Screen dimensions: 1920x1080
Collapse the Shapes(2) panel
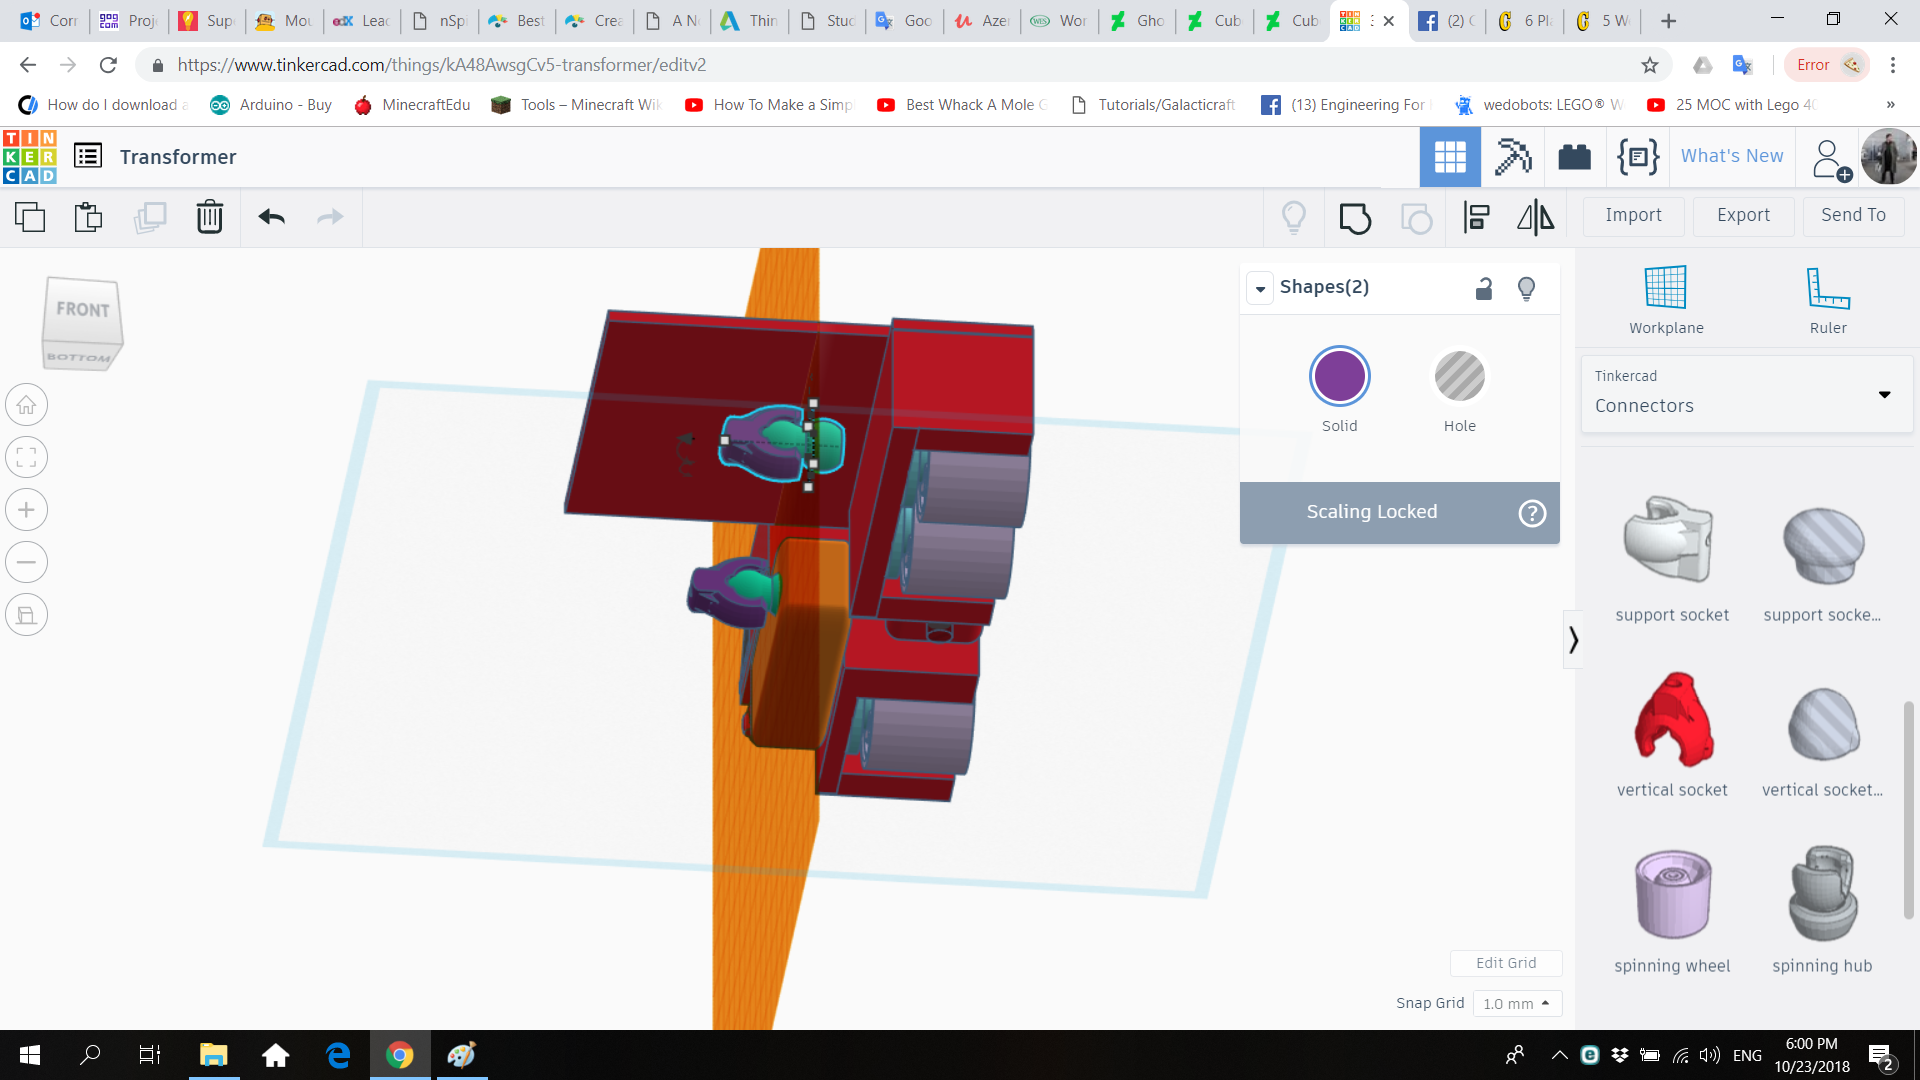(x=1261, y=288)
